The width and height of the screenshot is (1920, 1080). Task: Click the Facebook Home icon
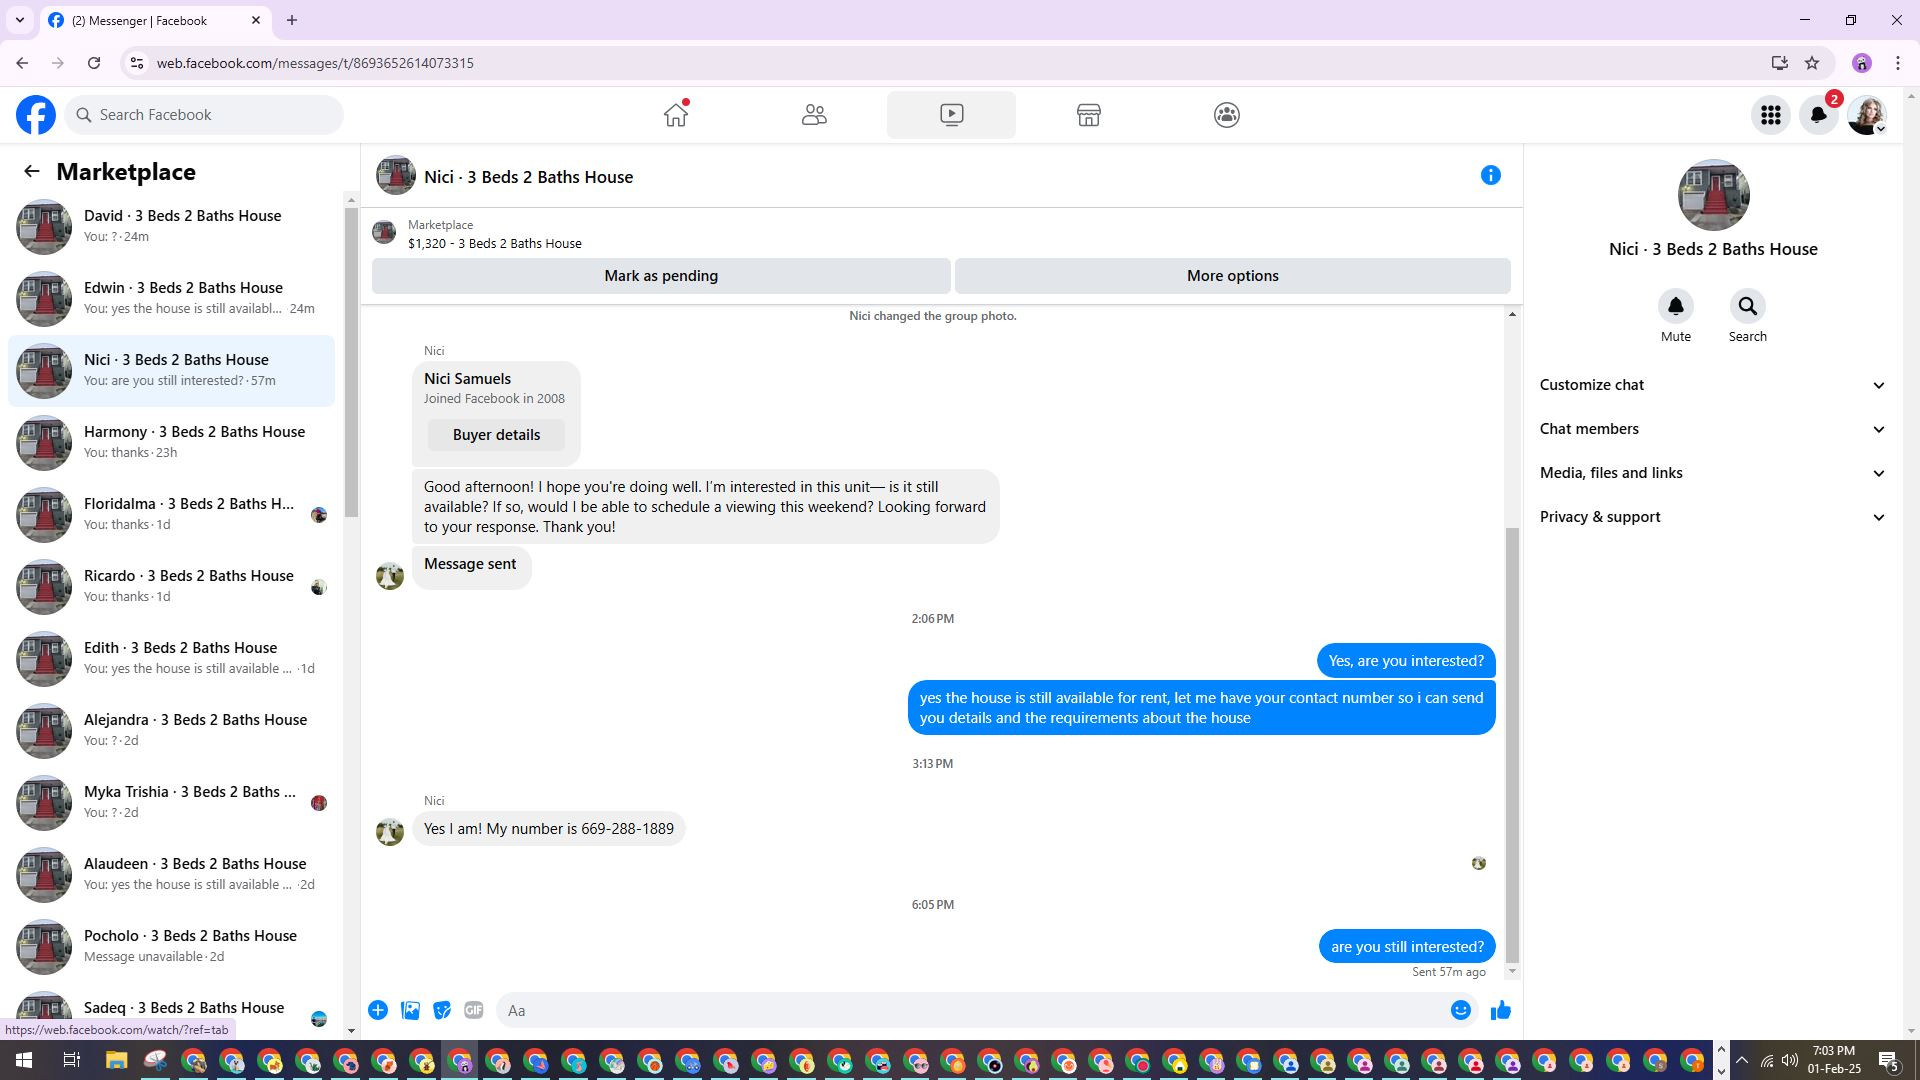(676, 115)
